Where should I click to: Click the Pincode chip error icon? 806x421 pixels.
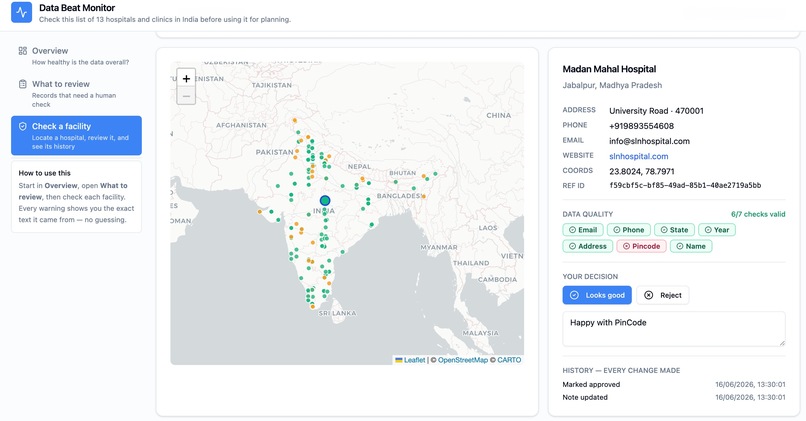pyautogui.click(x=626, y=246)
